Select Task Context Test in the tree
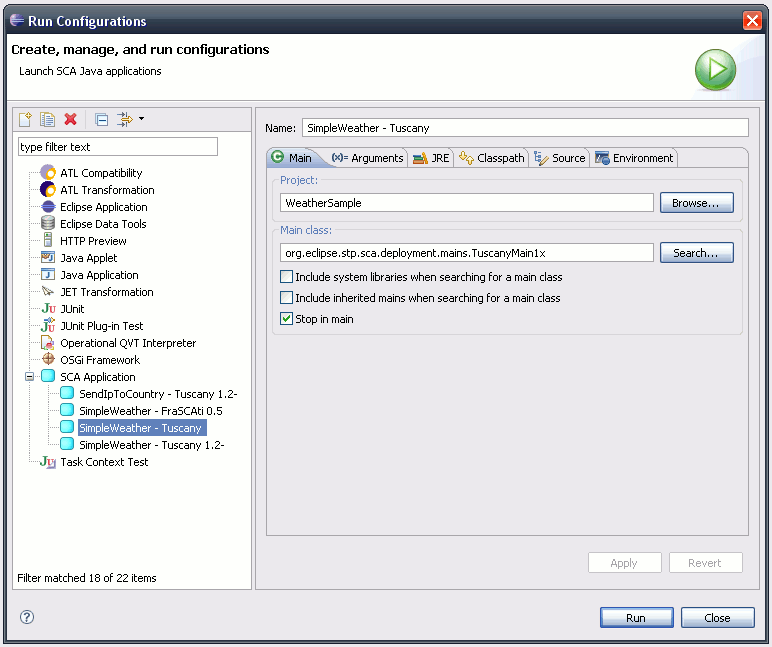Screen dimensions: 772x647 (x=104, y=462)
